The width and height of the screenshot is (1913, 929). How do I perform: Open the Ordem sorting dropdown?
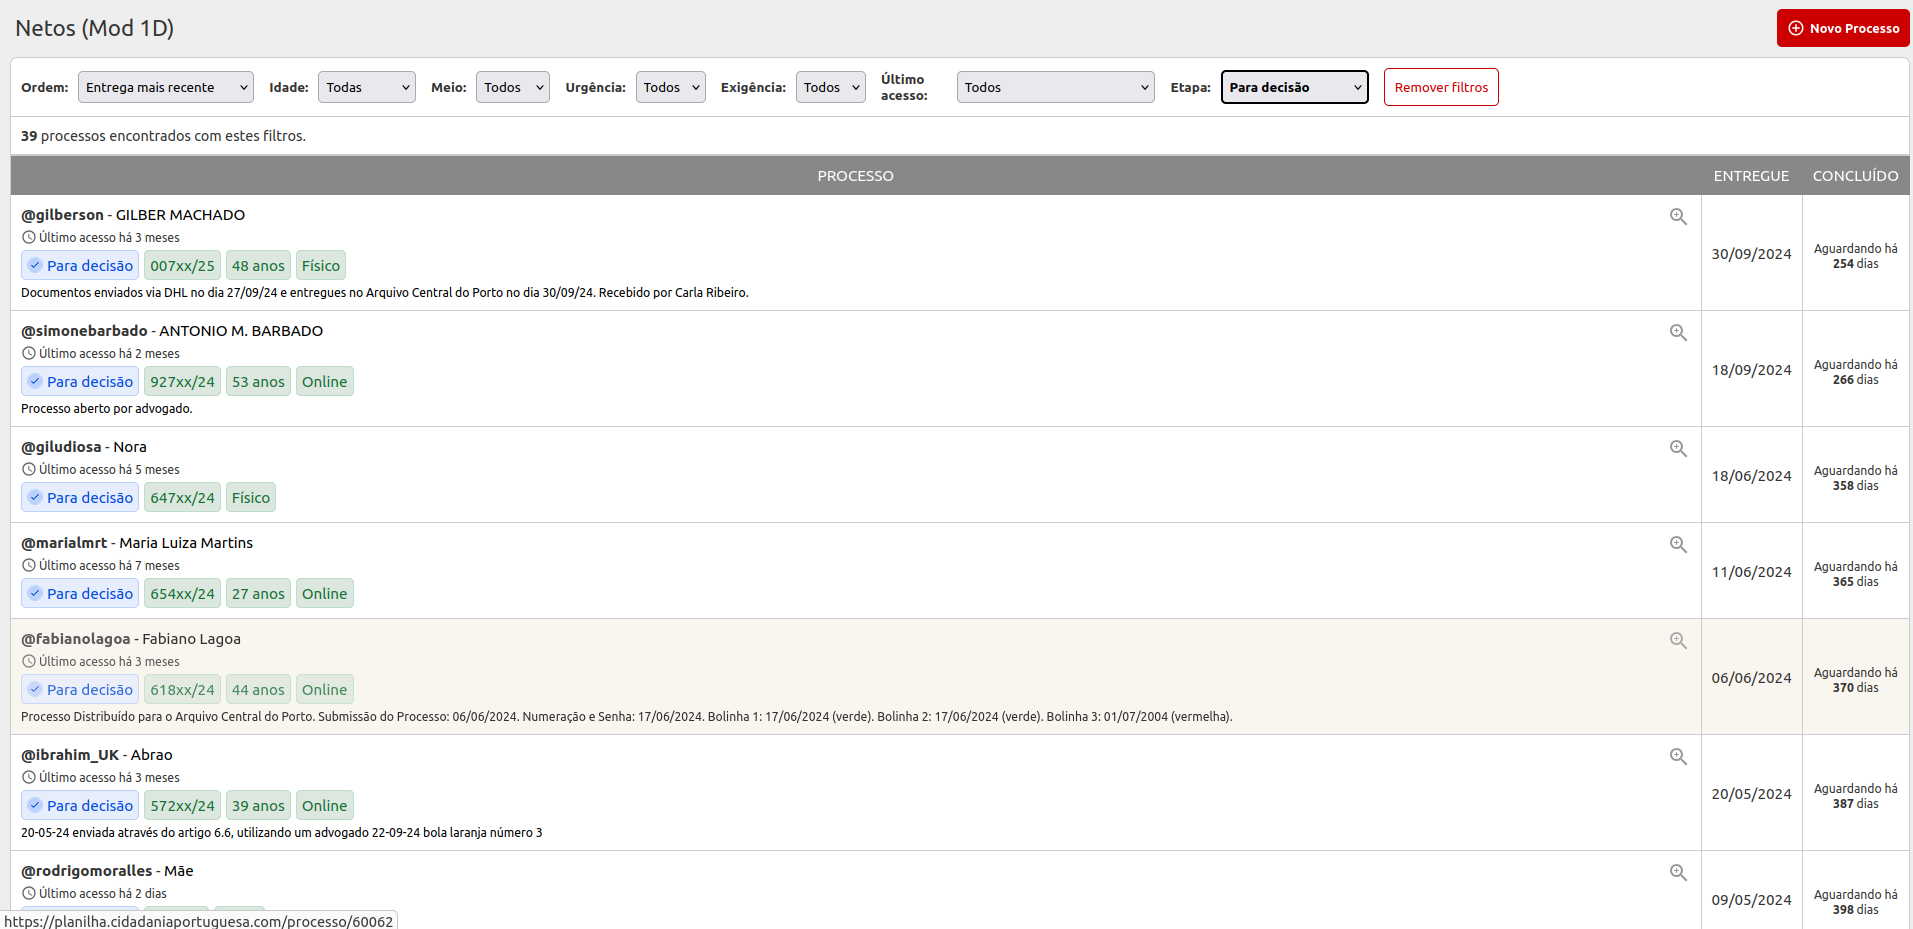[x=166, y=88]
